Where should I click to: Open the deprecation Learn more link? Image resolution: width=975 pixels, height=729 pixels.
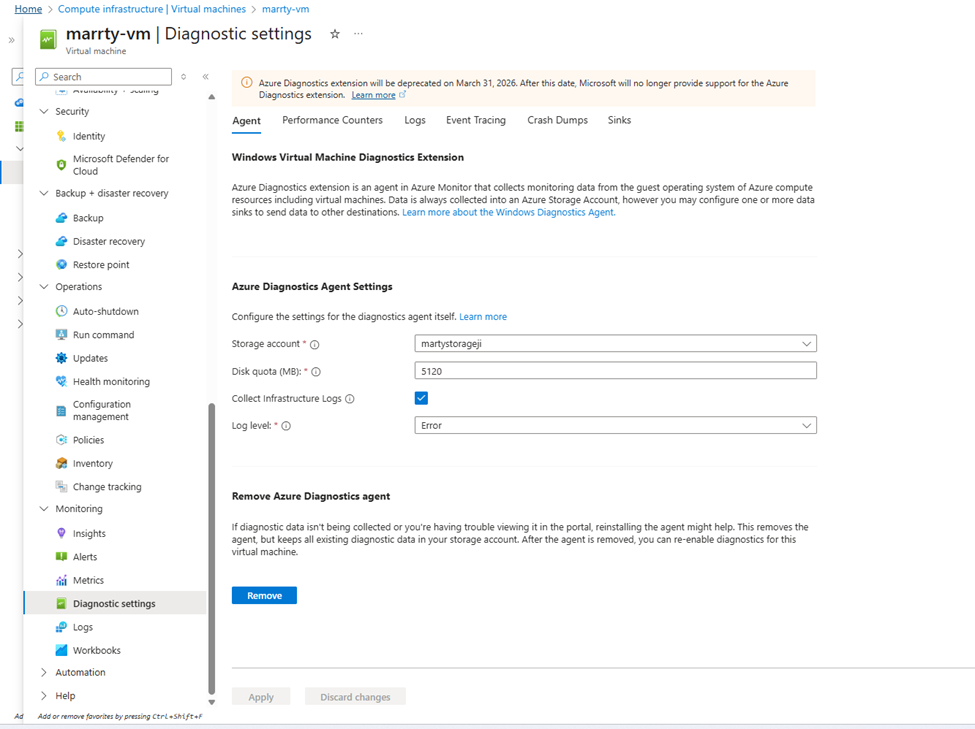tap(374, 95)
